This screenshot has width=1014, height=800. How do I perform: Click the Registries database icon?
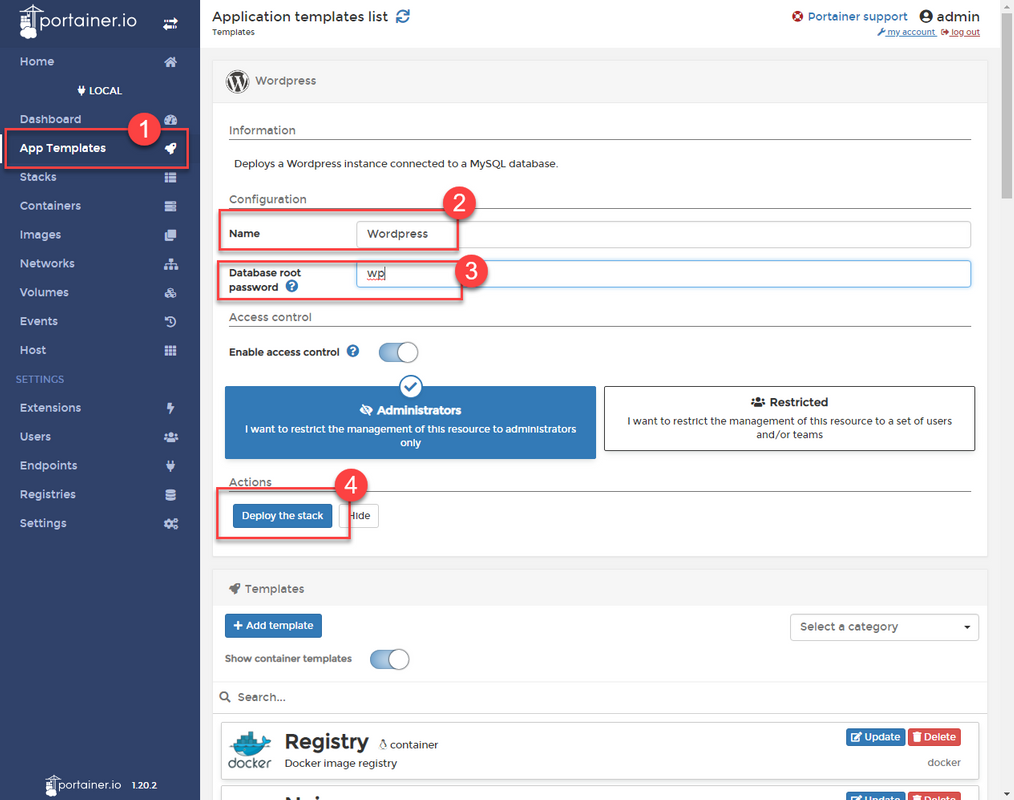pyautogui.click(x=170, y=495)
